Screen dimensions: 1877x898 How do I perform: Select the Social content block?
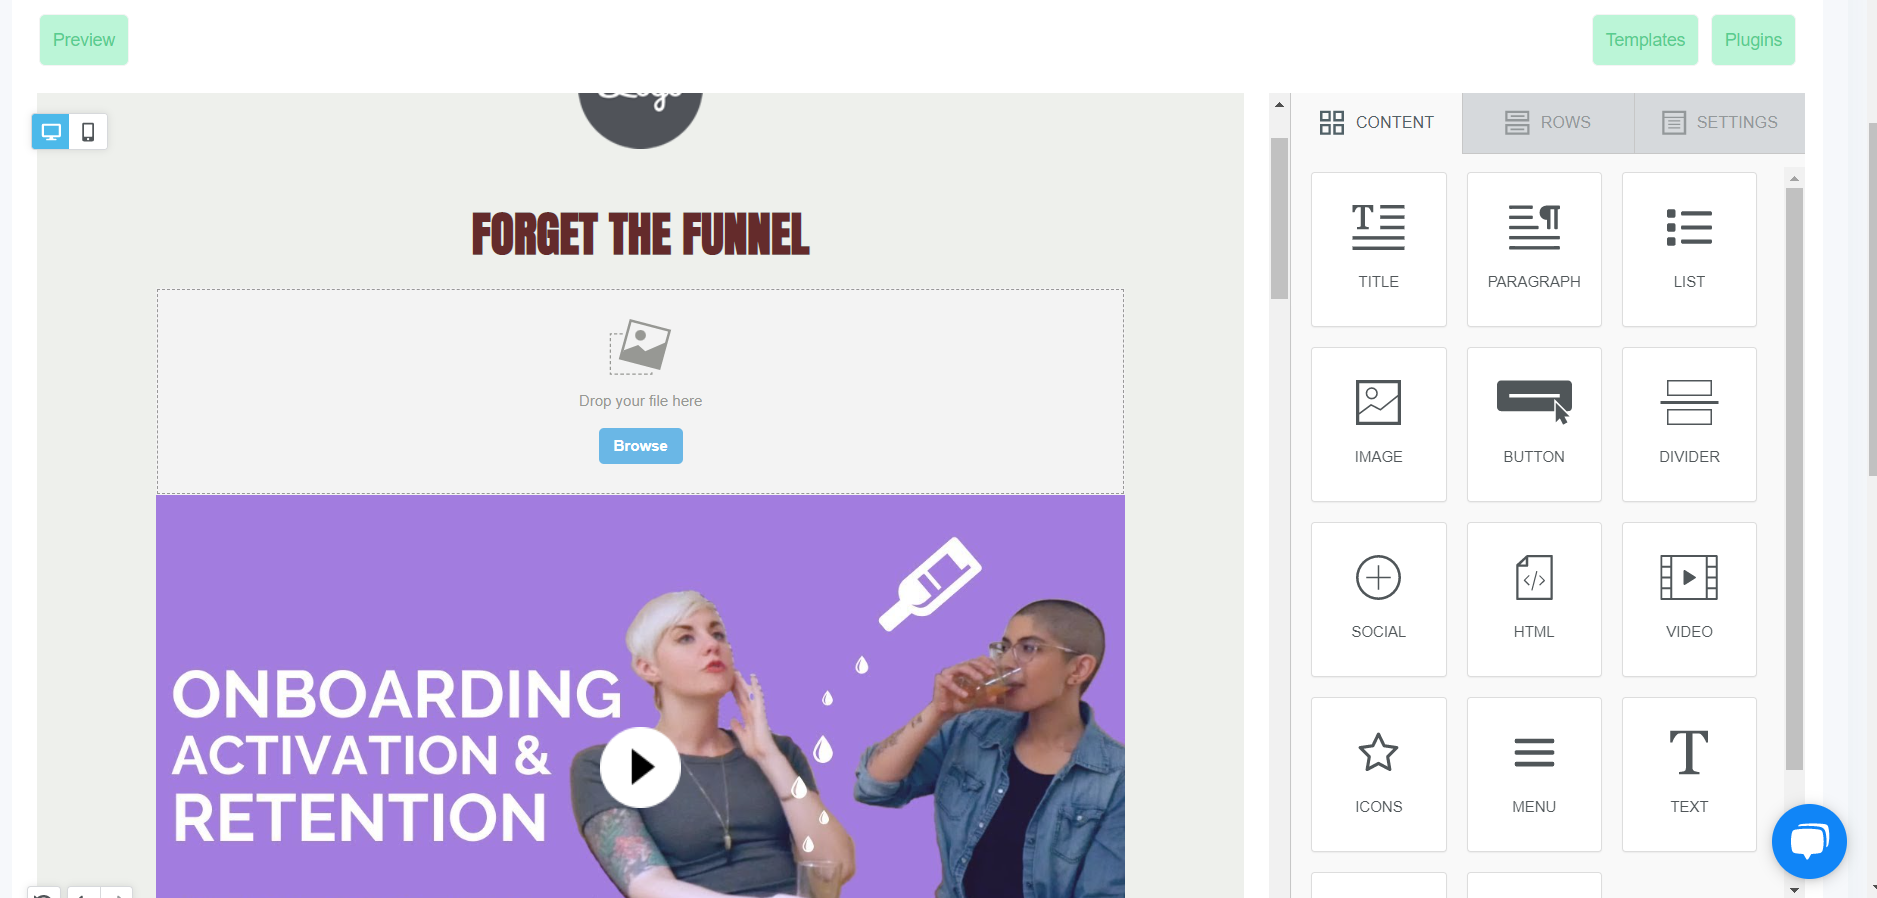tap(1378, 599)
